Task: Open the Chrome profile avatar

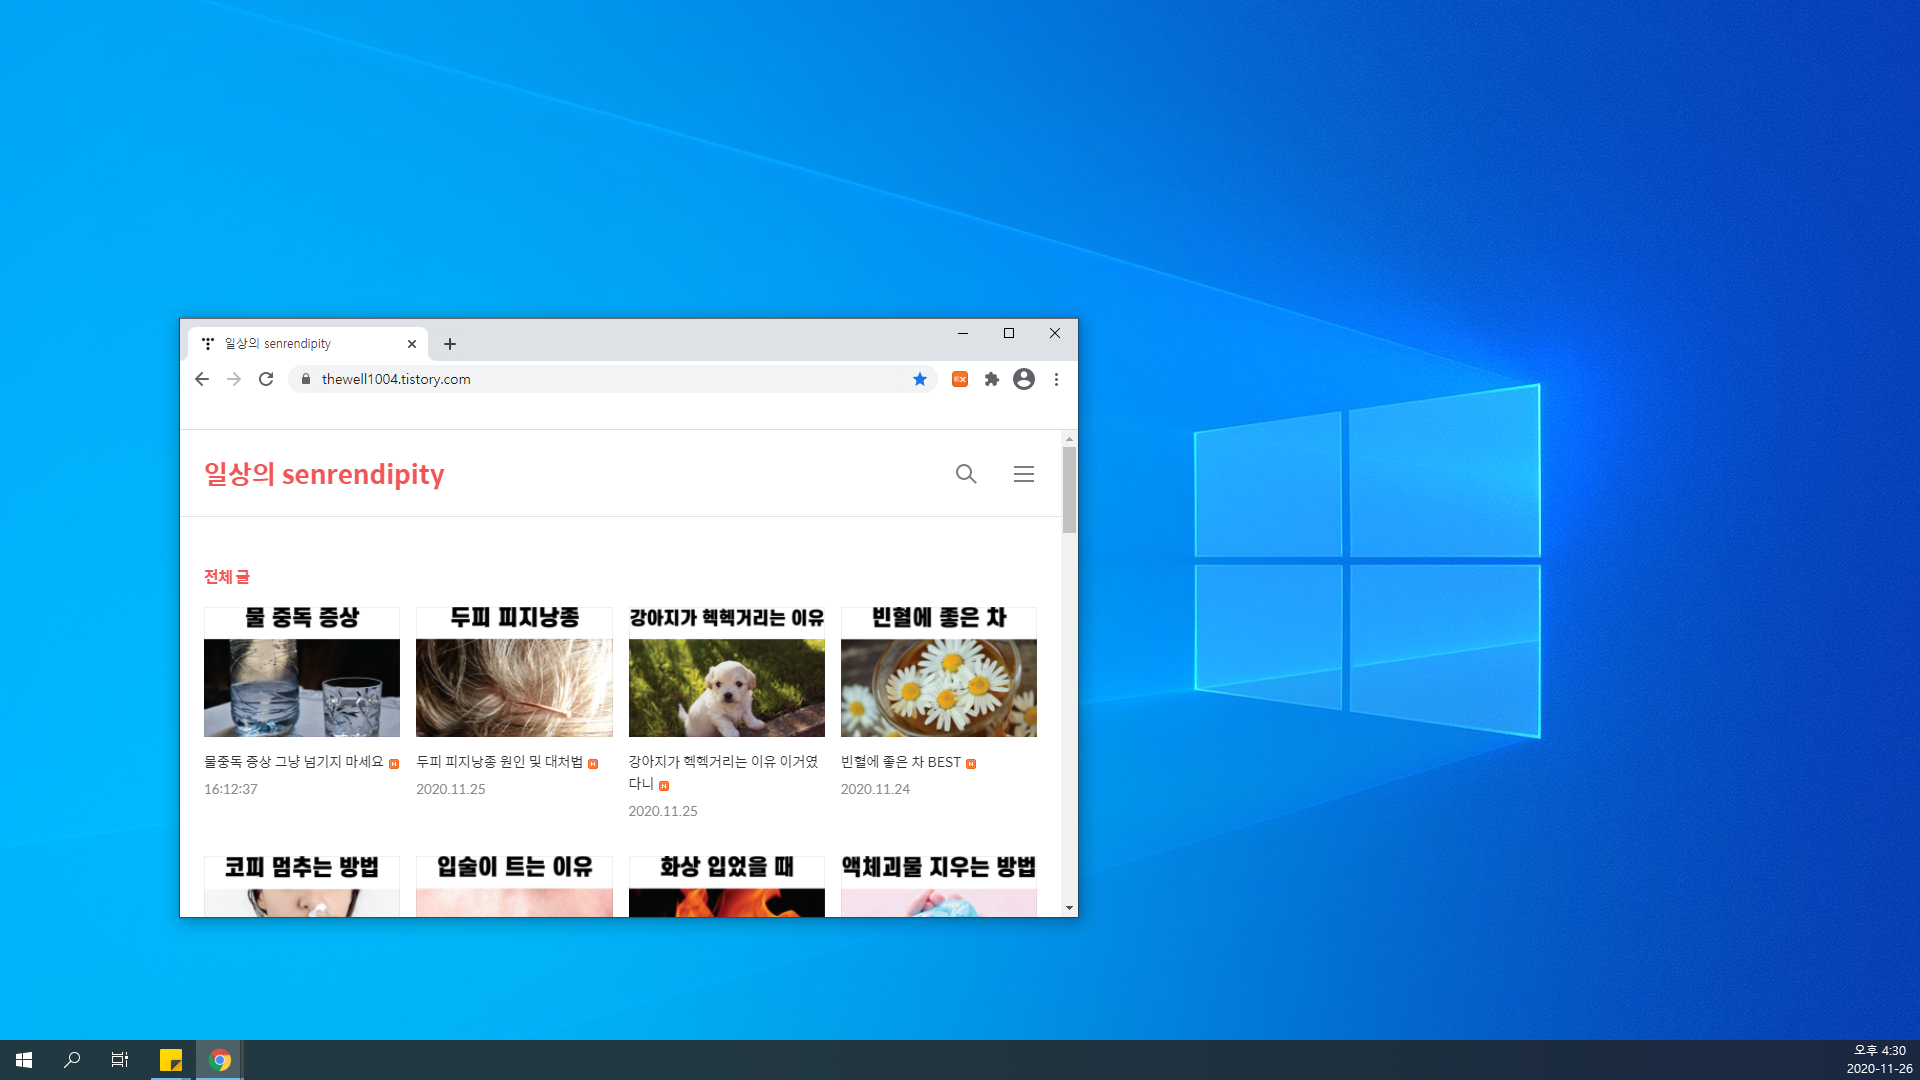Action: 1023,379
